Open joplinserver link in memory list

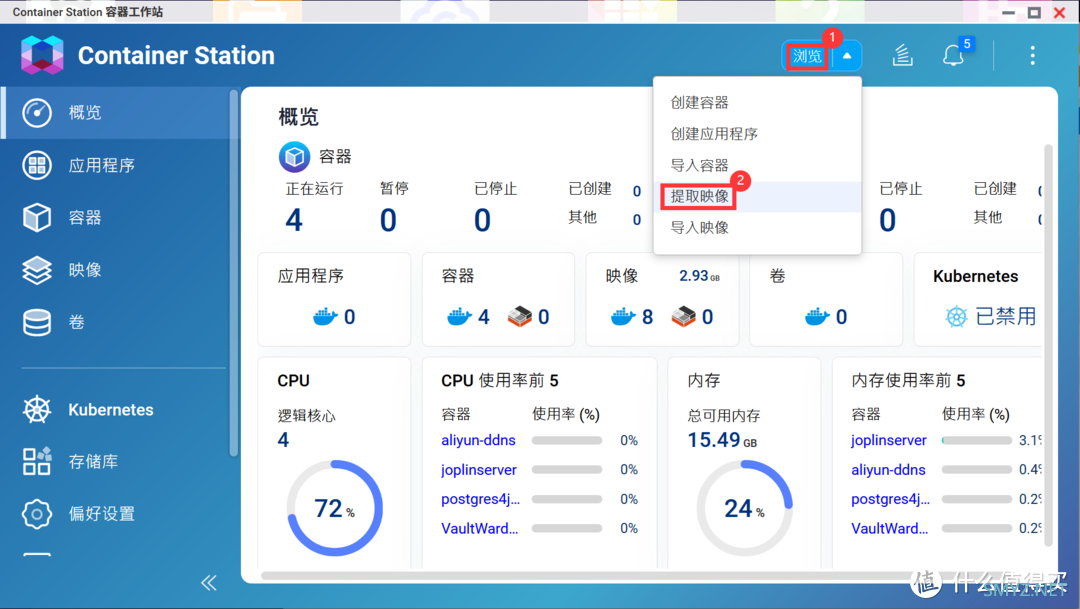[x=889, y=440]
